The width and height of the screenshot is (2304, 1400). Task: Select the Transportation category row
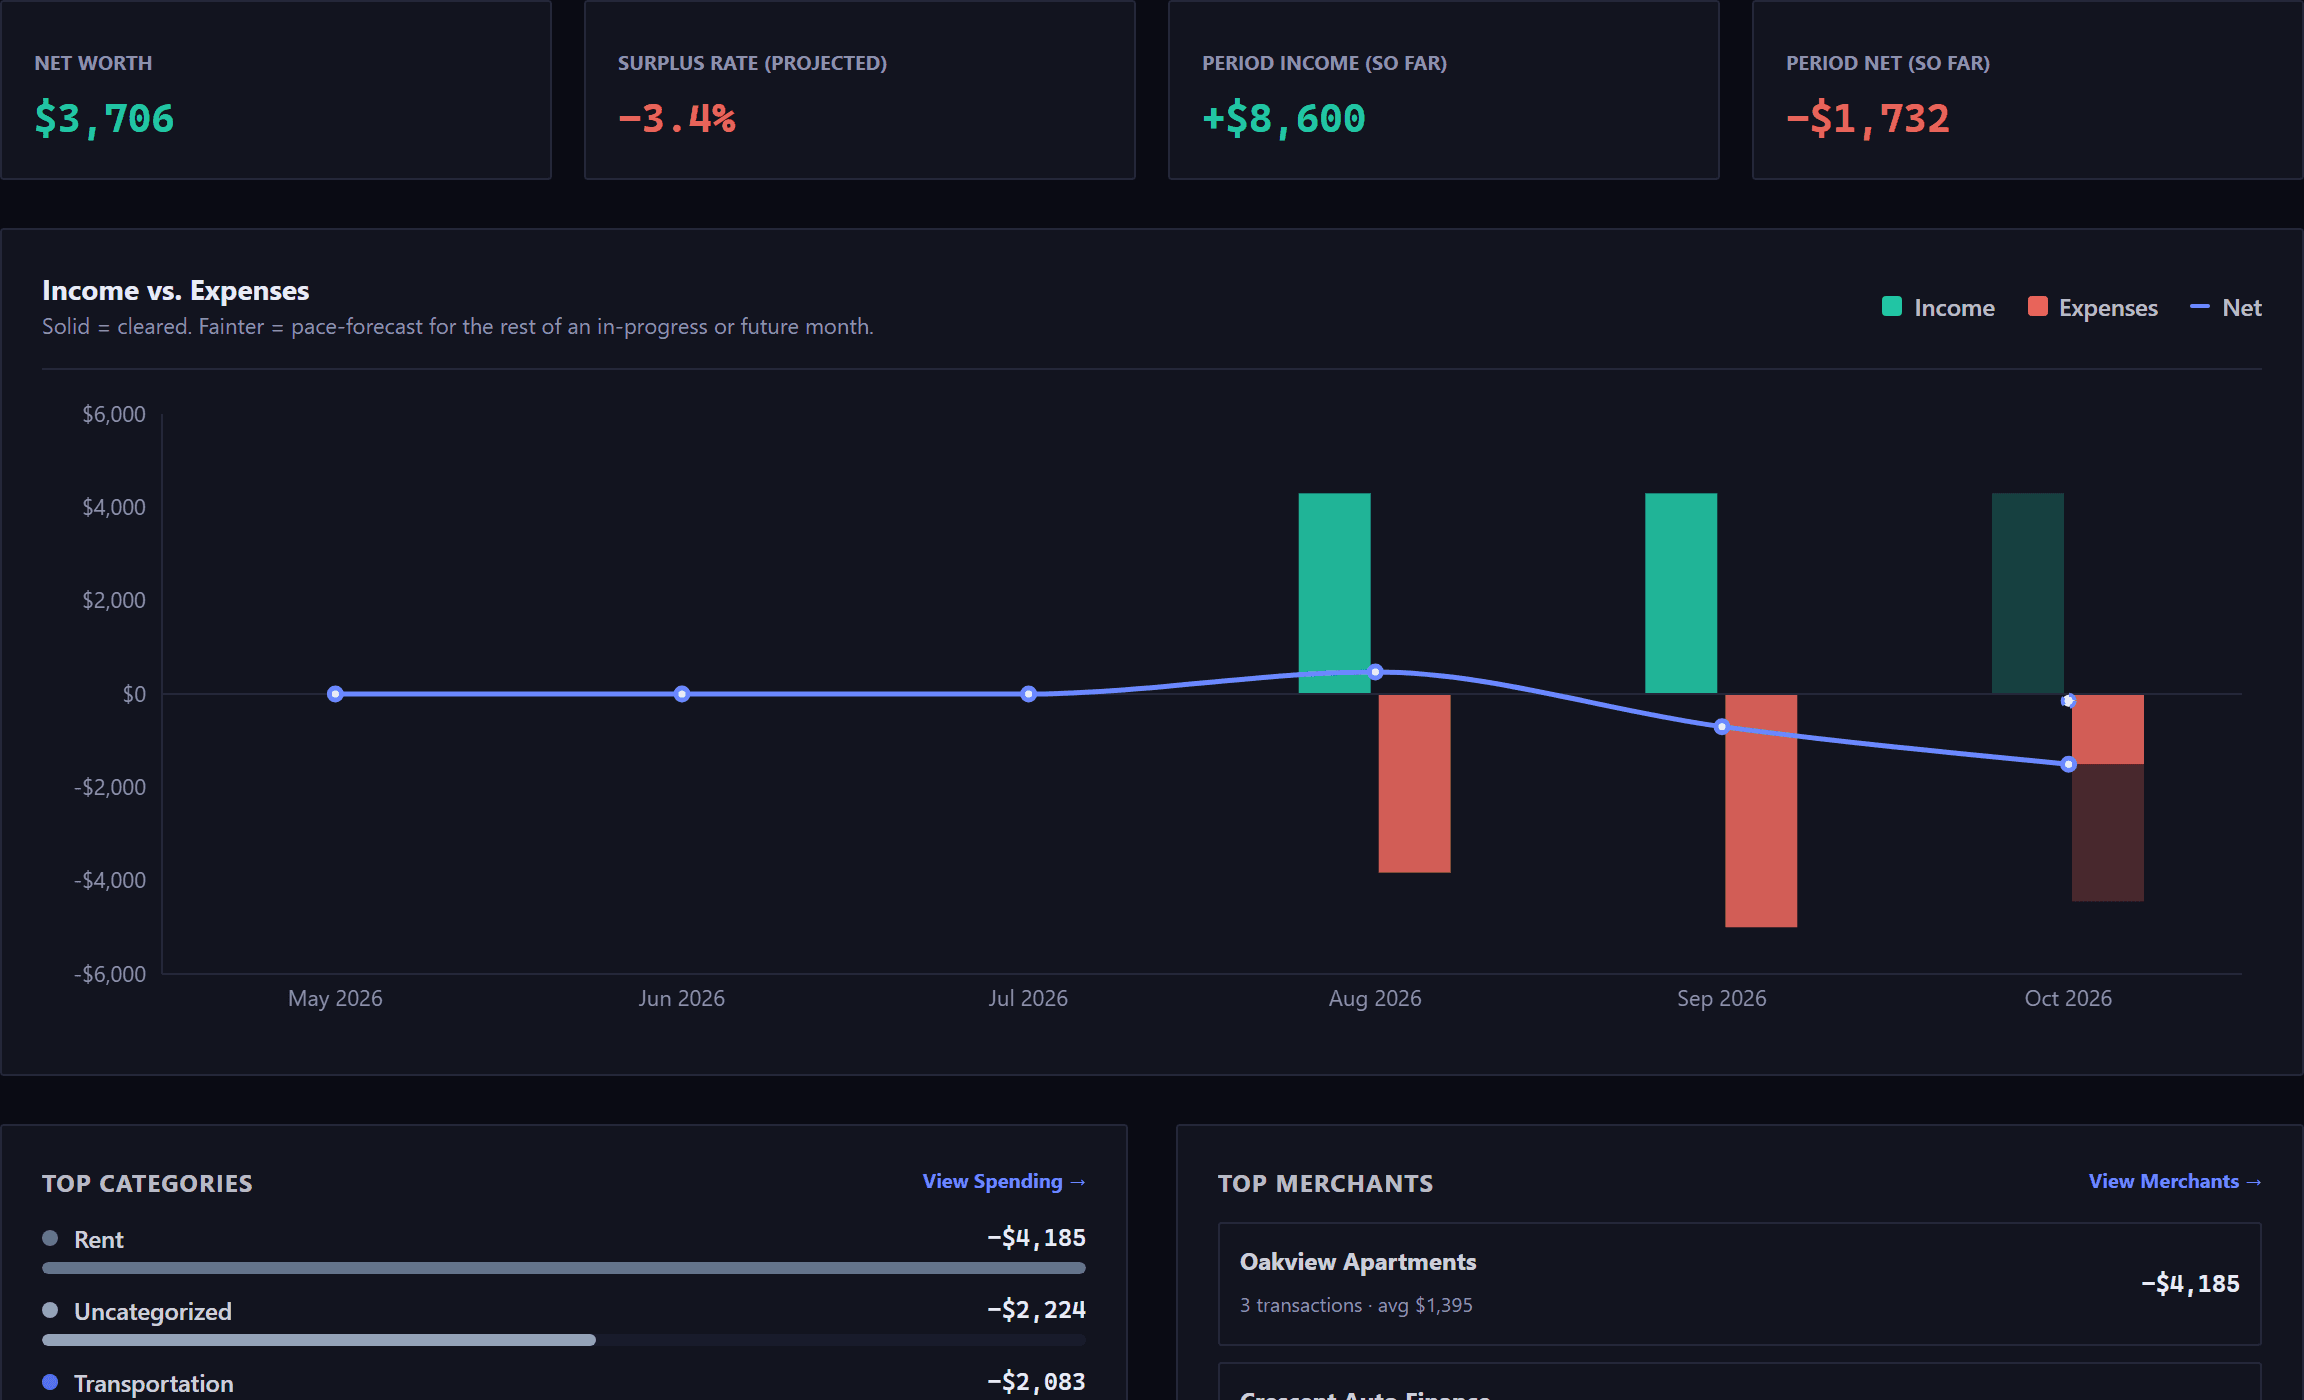coord(564,1384)
